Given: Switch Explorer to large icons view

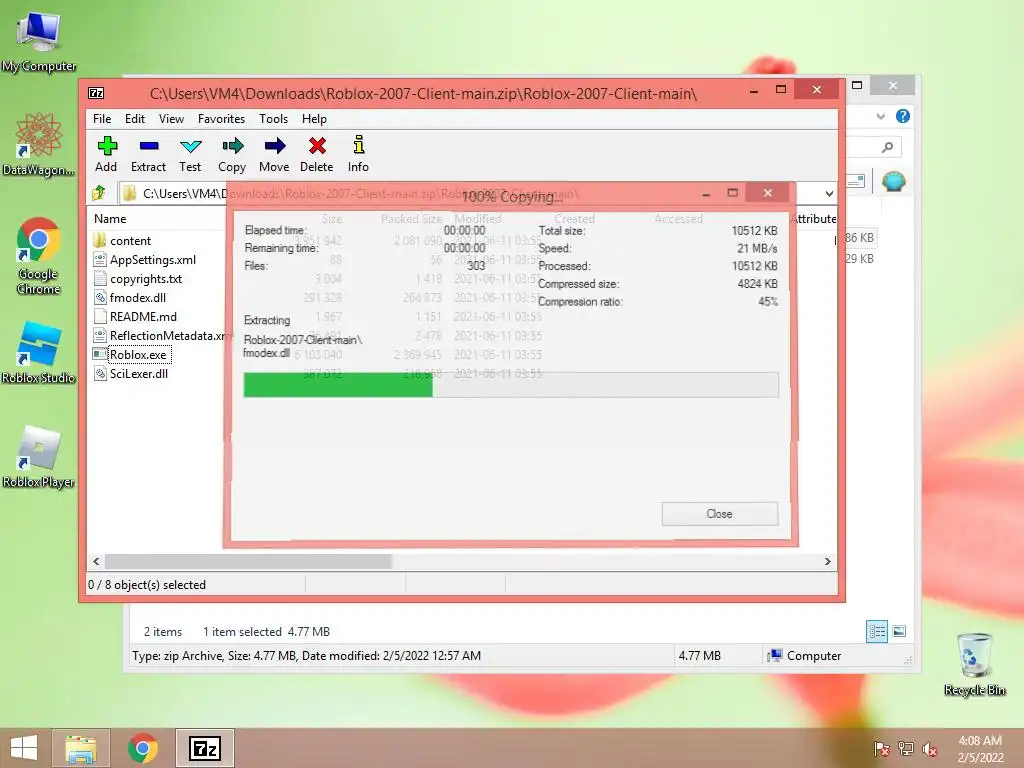Looking at the screenshot, I should pos(899,631).
